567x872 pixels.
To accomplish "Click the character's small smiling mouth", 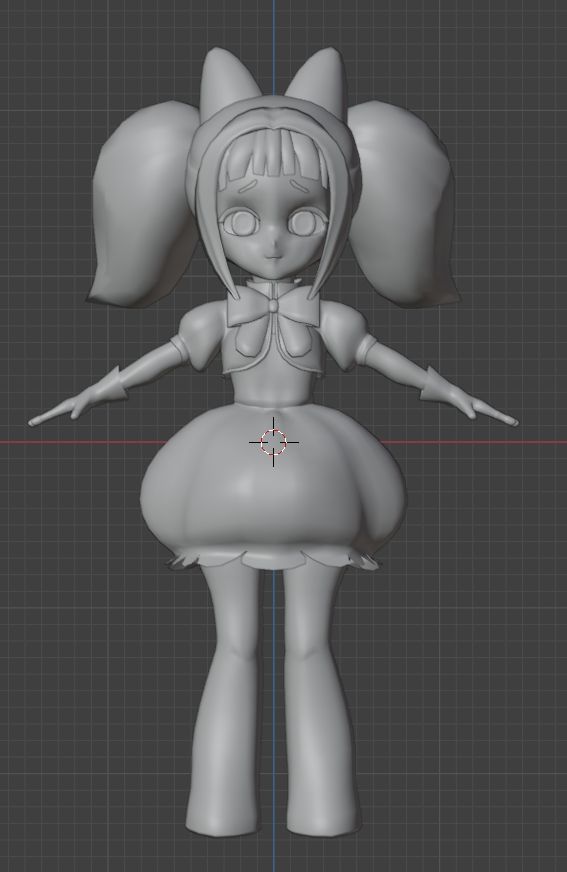I will tap(273, 257).
